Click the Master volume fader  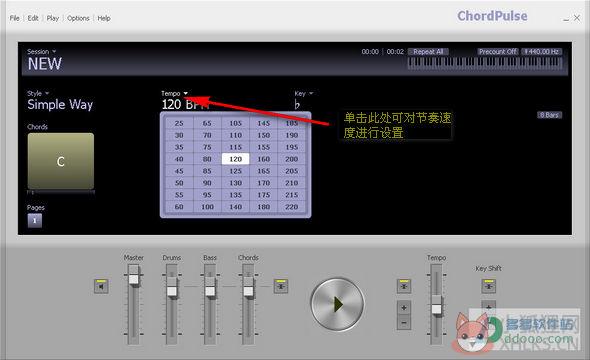[134, 279]
